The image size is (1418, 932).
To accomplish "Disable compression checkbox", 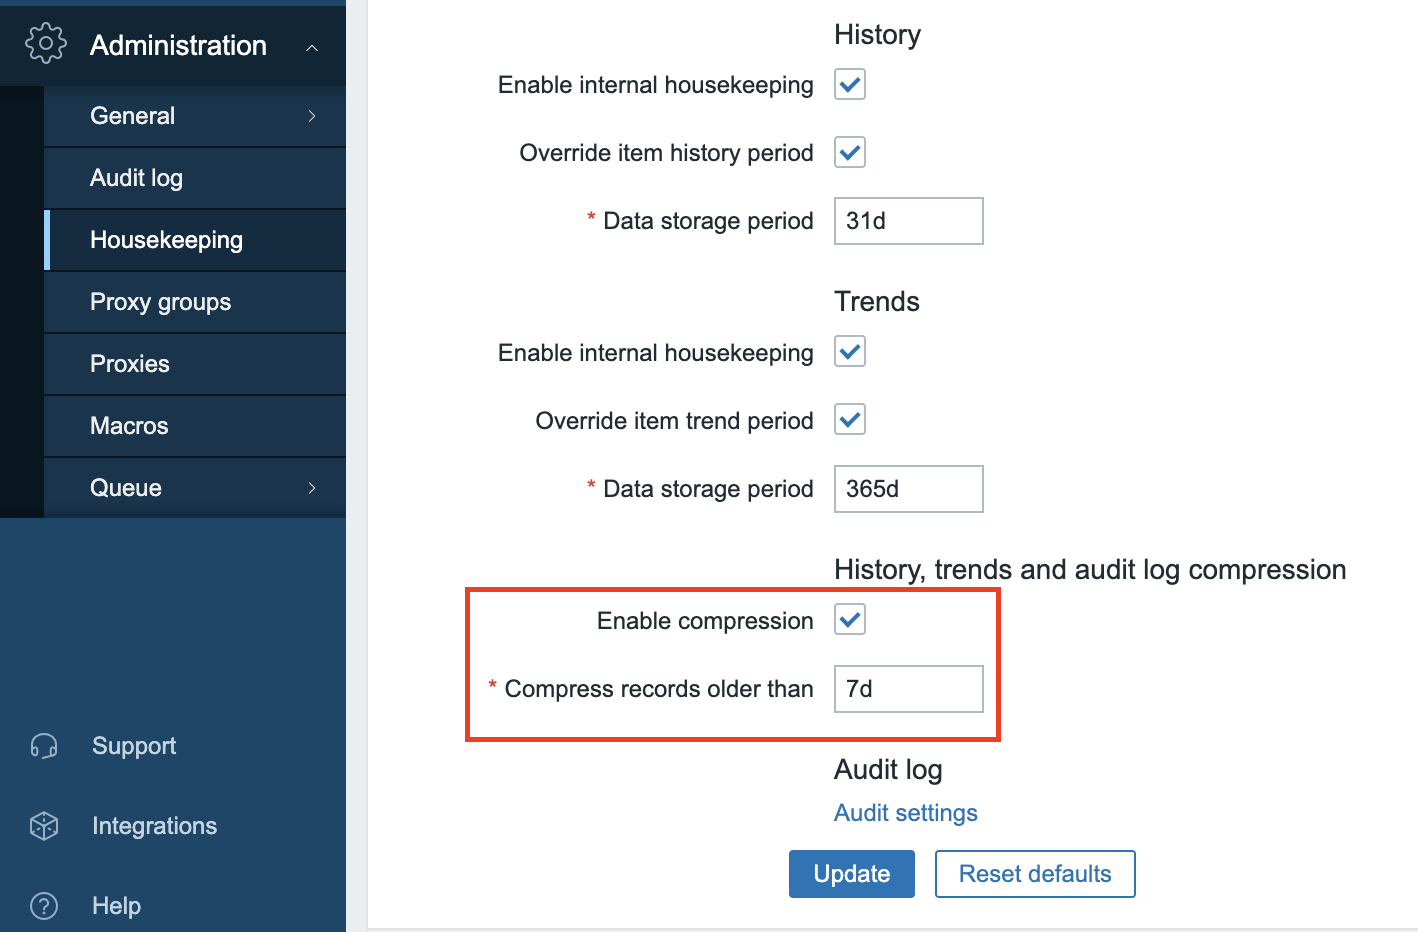I will (848, 619).
